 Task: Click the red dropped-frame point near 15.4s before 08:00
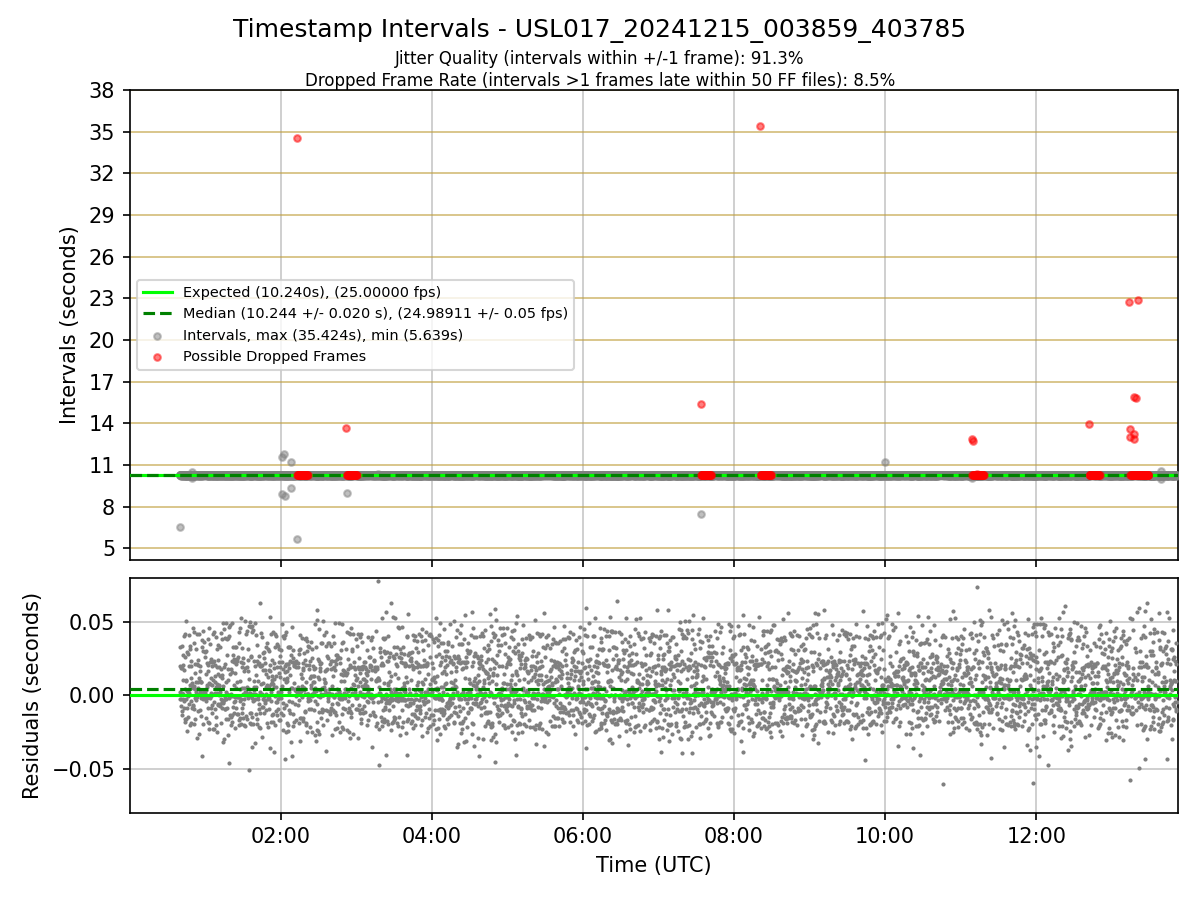tap(701, 404)
